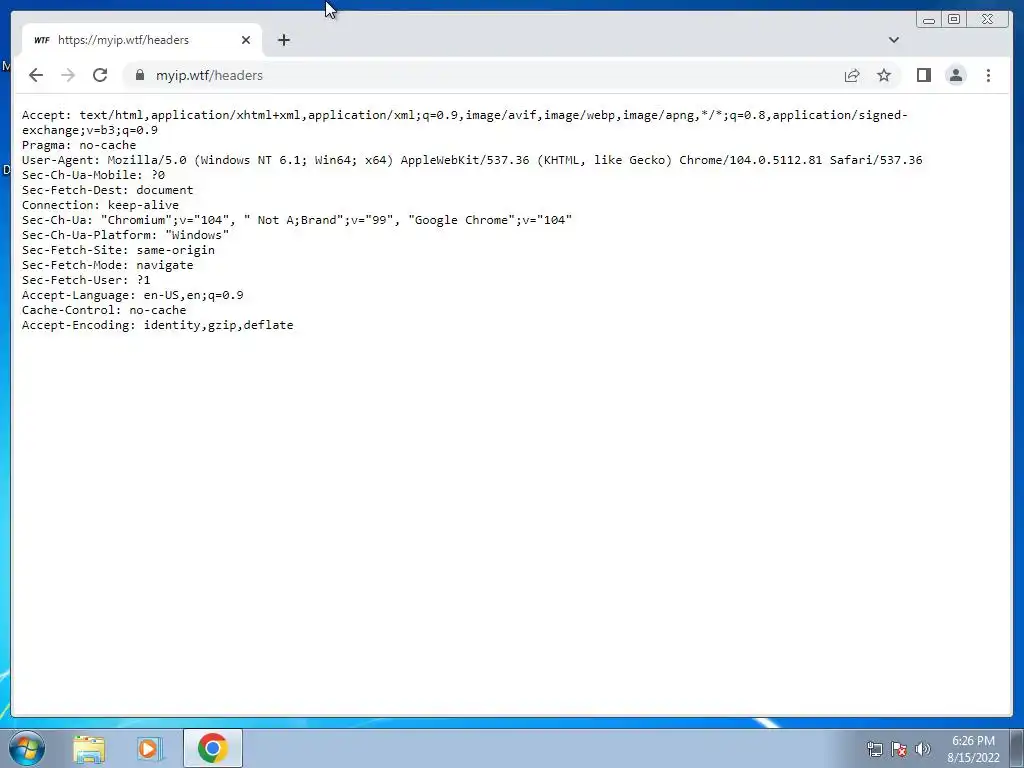The width and height of the screenshot is (1024, 768).
Task: Restore down the Chrome window
Action: (954, 20)
